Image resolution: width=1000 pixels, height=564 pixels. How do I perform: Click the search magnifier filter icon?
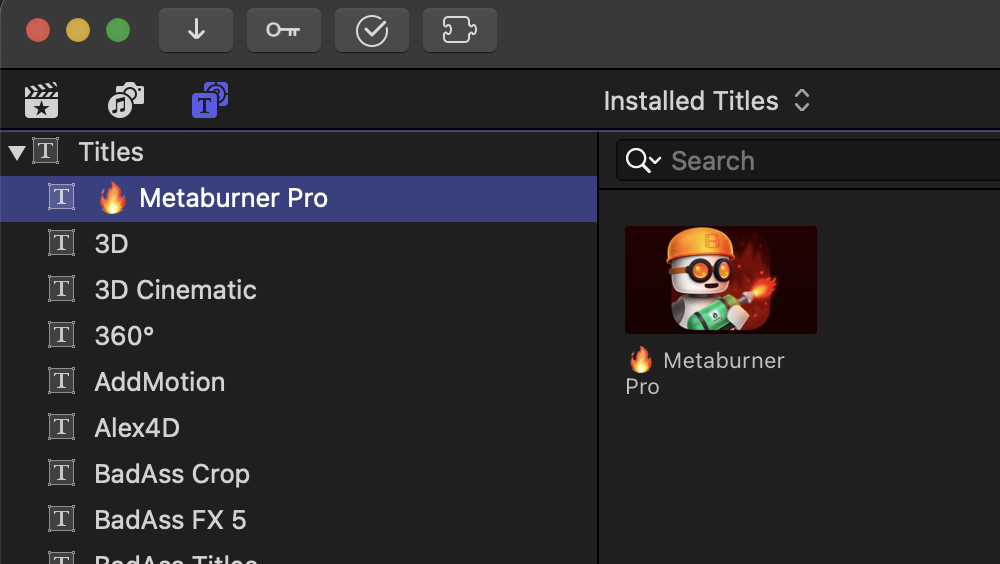[642, 161]
